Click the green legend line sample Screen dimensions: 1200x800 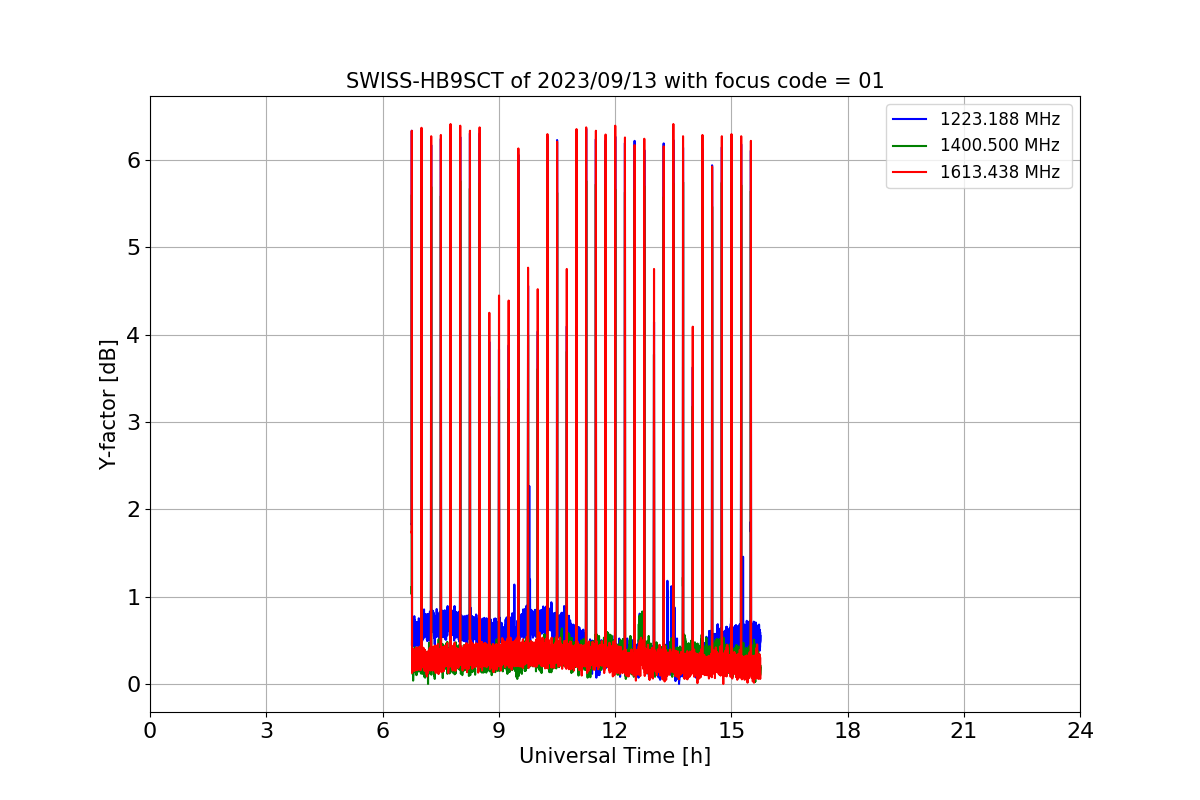pos(910,146)
